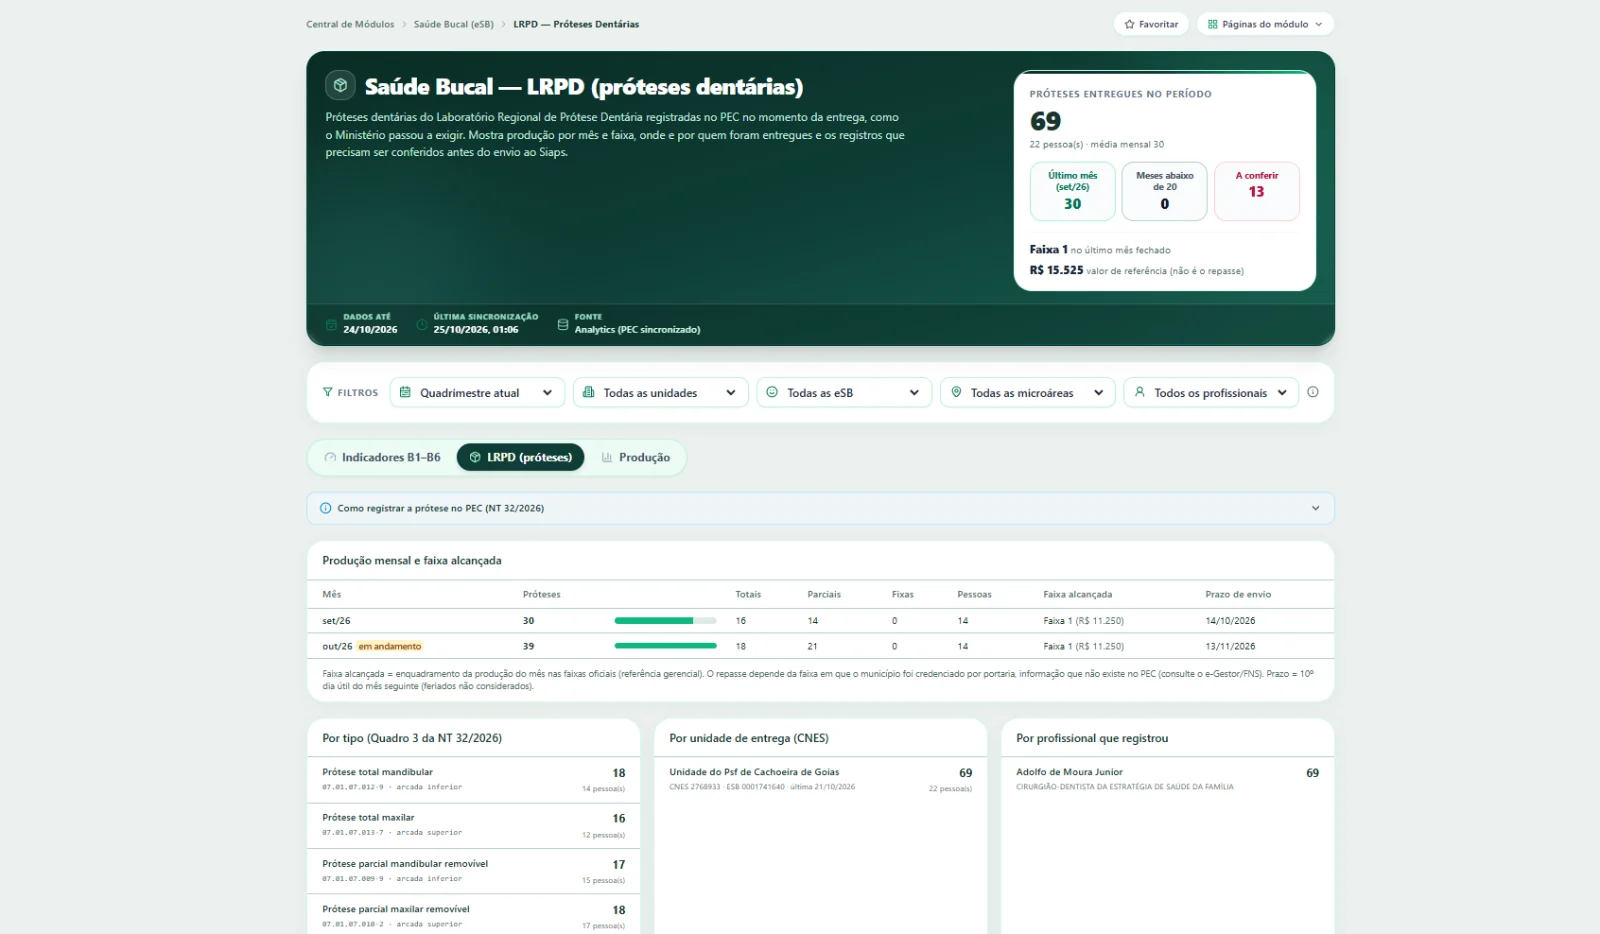Viewport: 1600px width, 934px height.
Task: Click the calendar icon next to Dados até
Action: tap(331, 324)
